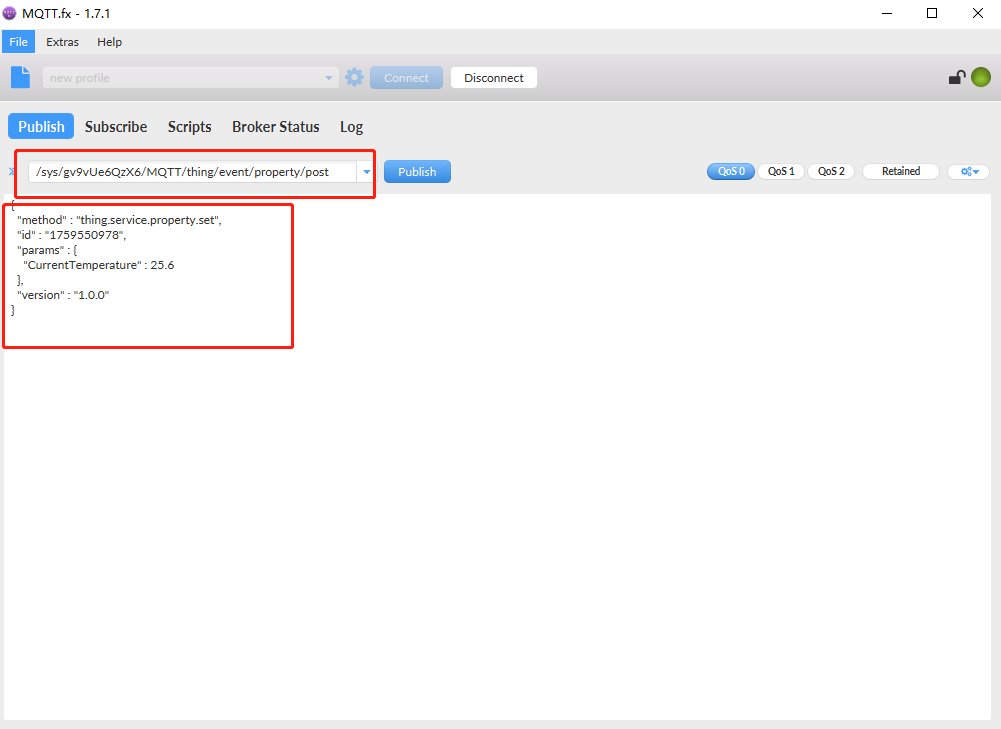This screenshot has width=1001, height=729.
Task: Click the "version" : "1.0.0" line
Action: (63, 295)
